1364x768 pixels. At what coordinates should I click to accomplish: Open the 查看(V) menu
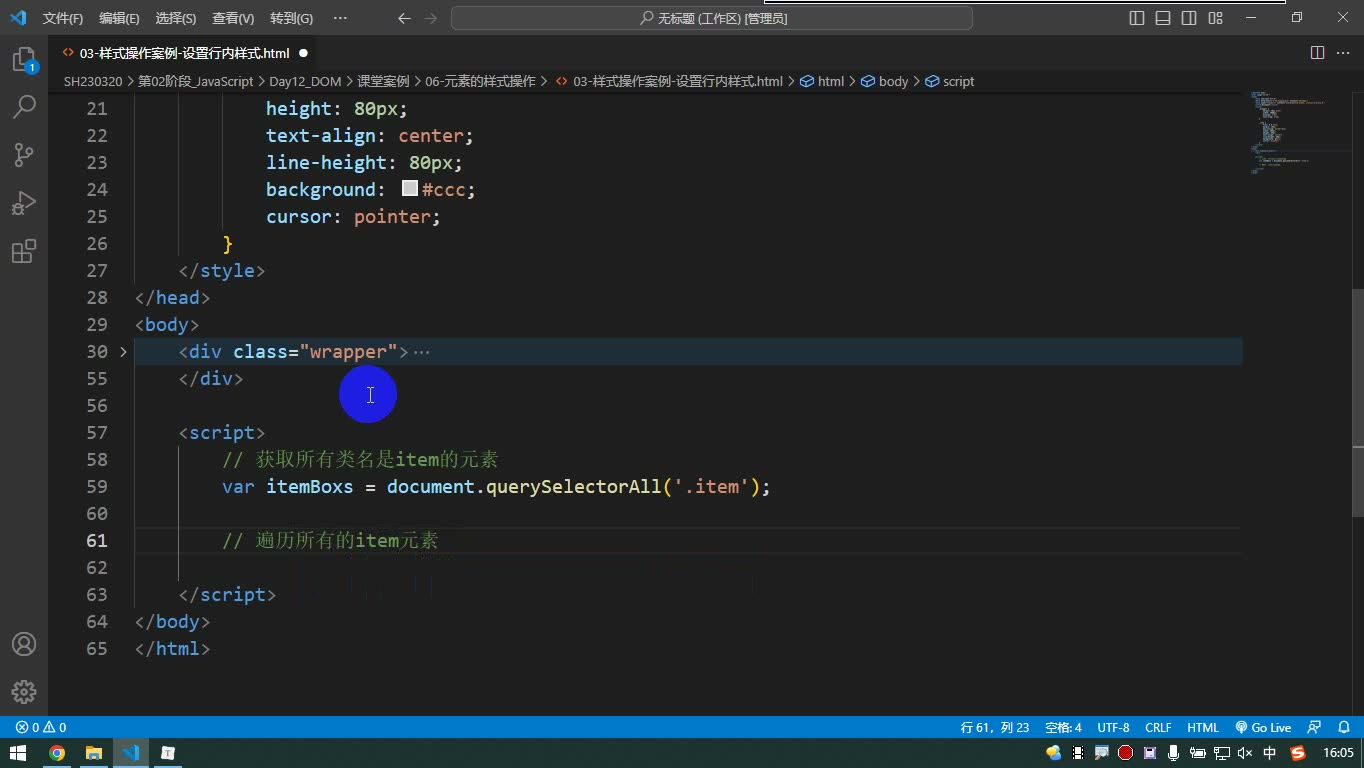click(233, 18)
